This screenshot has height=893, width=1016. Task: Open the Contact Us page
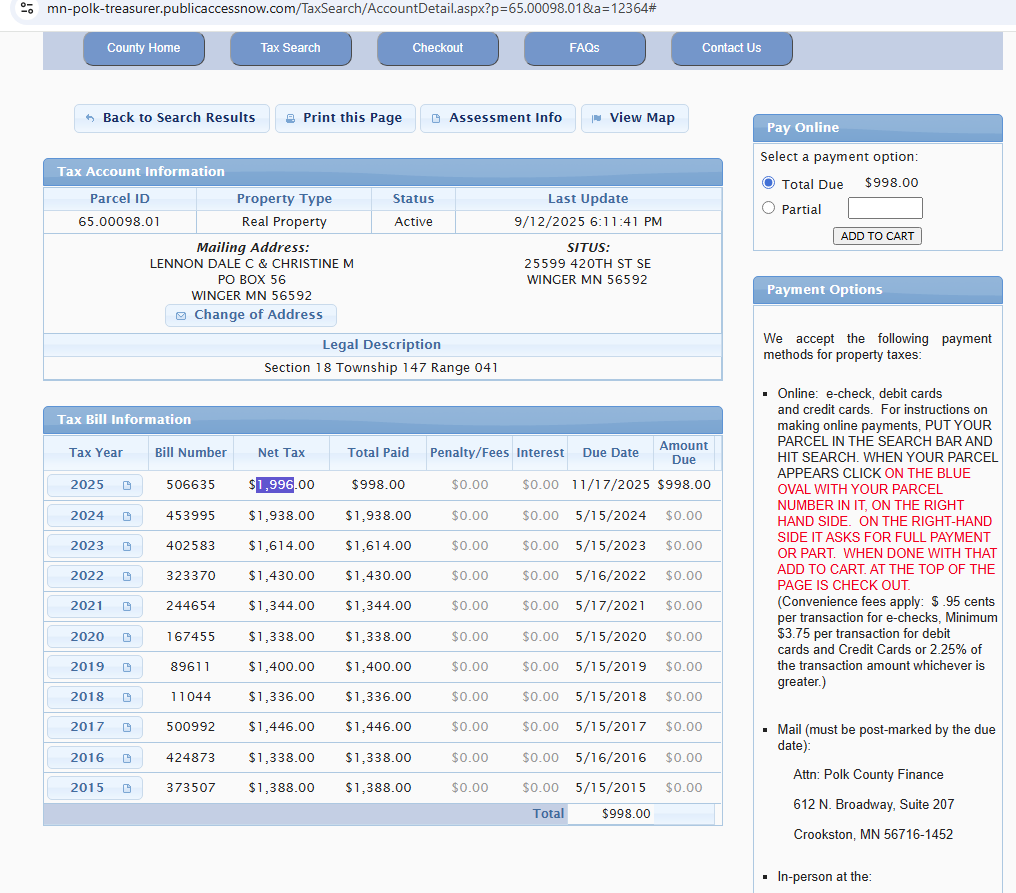click(x=731, y=48)
